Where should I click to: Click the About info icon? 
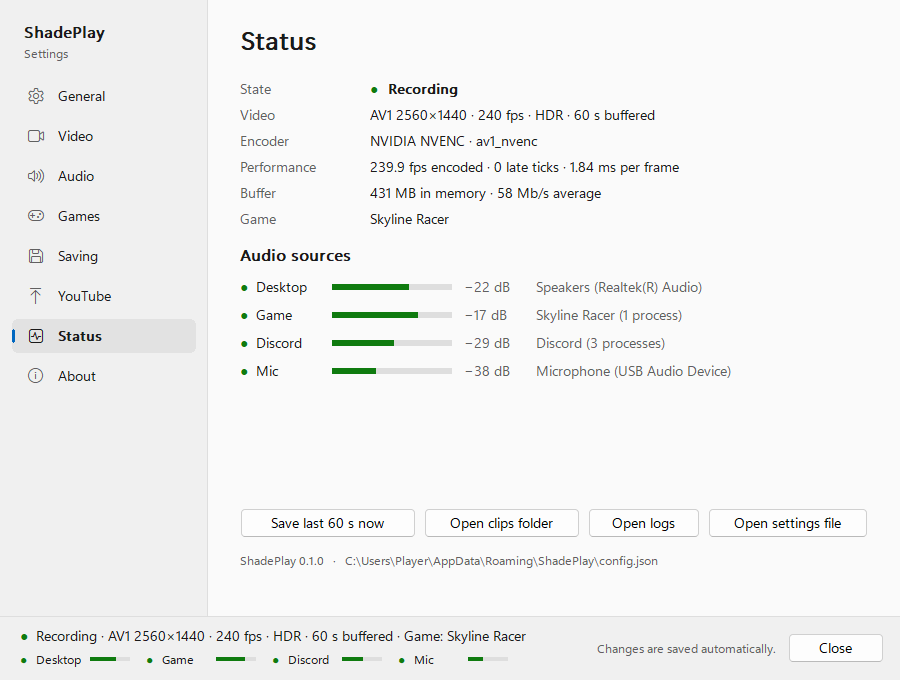pos(36,376)
